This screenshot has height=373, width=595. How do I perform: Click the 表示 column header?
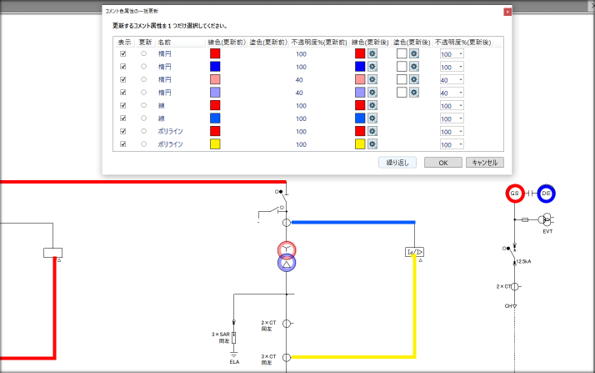(x=125, y=42)
